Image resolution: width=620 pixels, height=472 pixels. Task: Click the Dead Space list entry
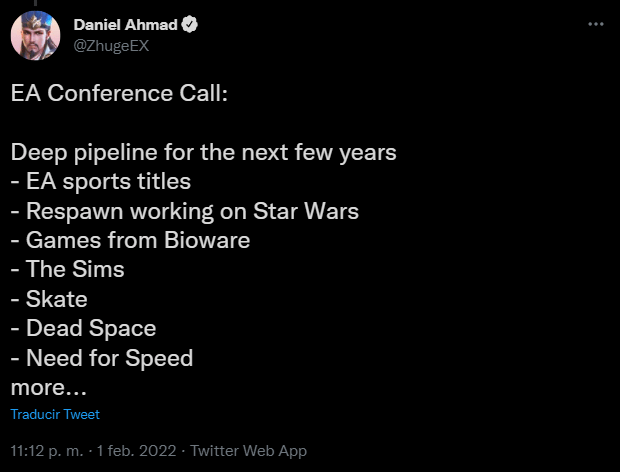coord(83,329)
